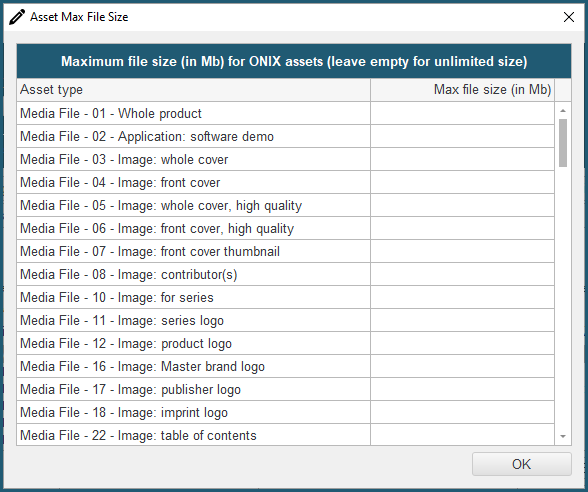Select max size field for Whole product

[x=462, y=113]
